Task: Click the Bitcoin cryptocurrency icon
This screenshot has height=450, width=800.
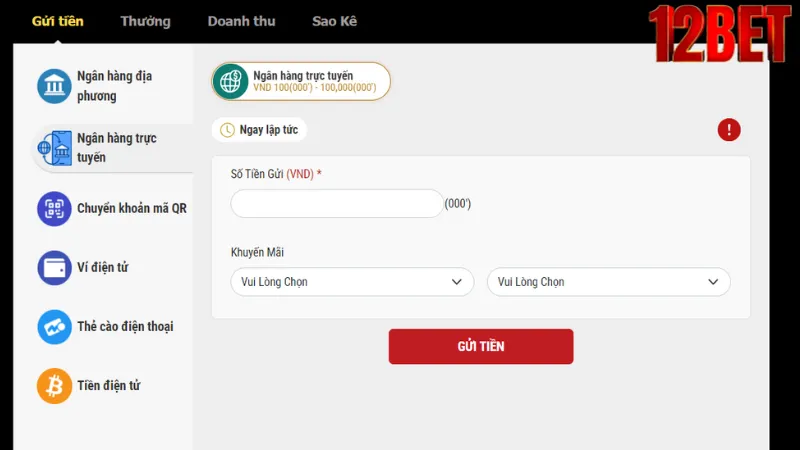Action: (x=54, y=386)
